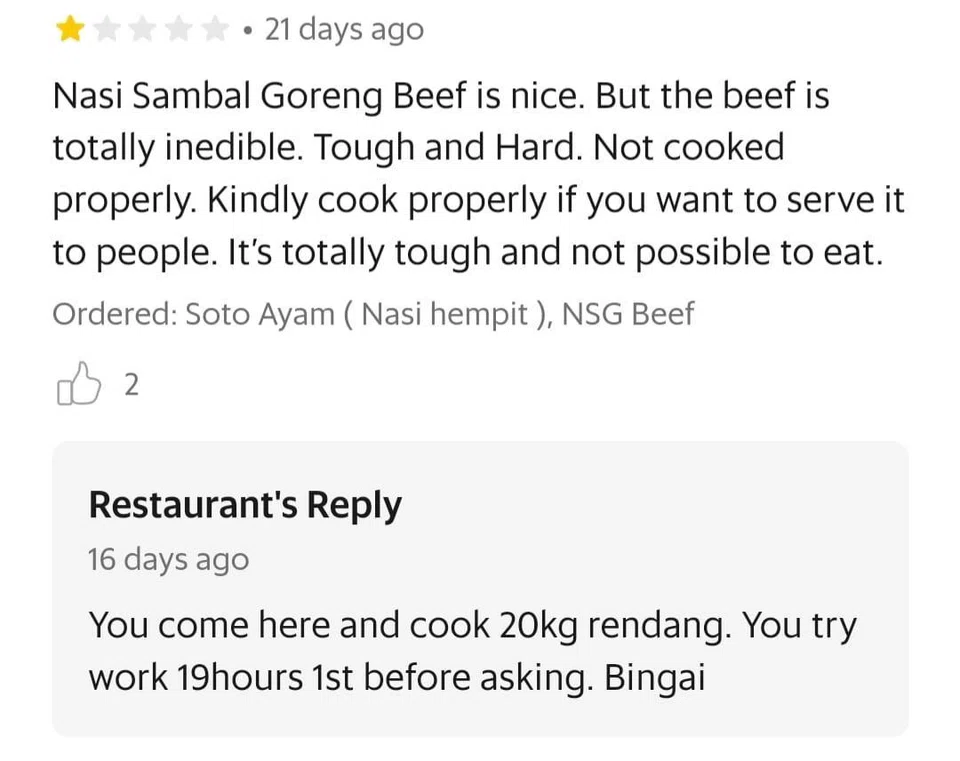Click the reply text mentioning 20kg rendang
This screenshot has height=761, width=960.
472,626
